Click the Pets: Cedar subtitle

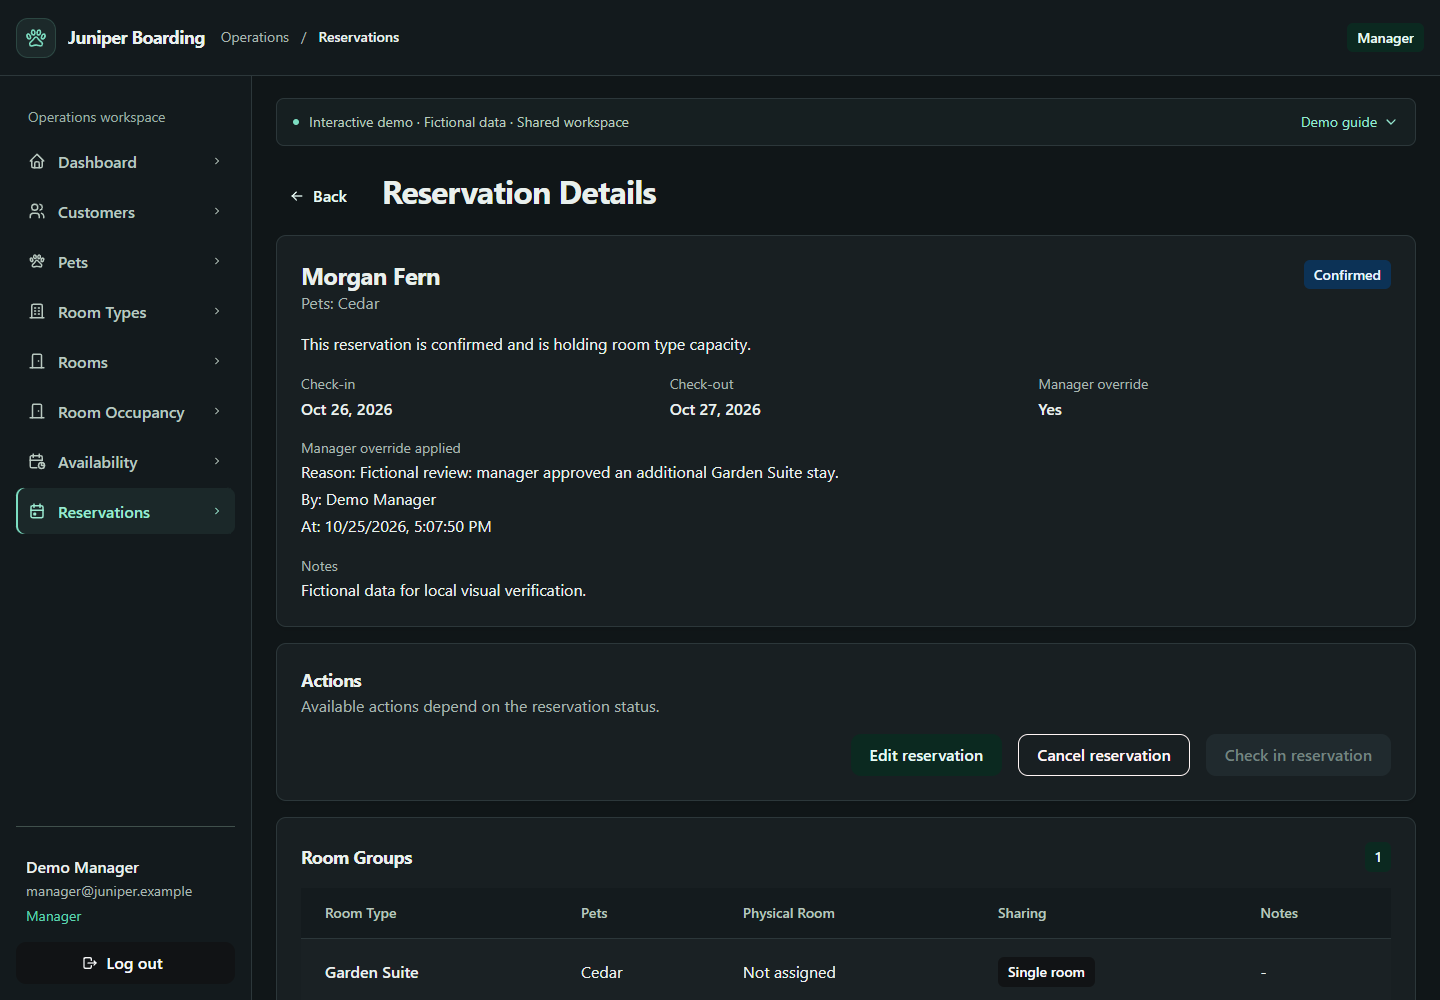point(340,303)
